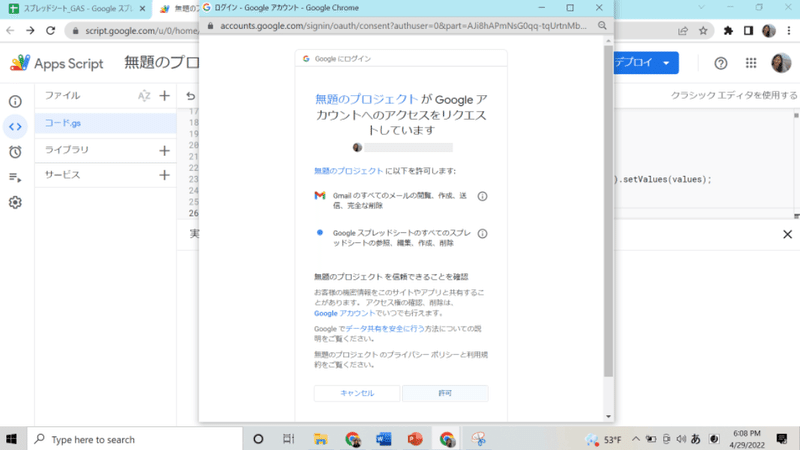Open the 無題のプロジェクト link in dialog heading
800x450 pixels.
(x=367, y=99)
